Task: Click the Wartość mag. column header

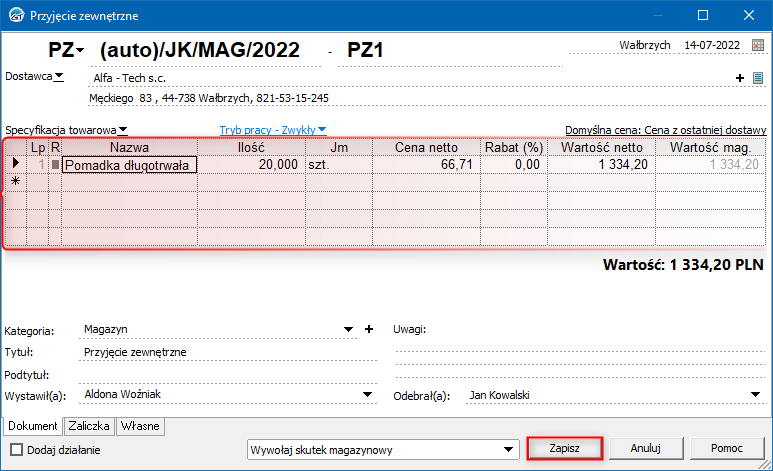Action: tap(710, 147)
